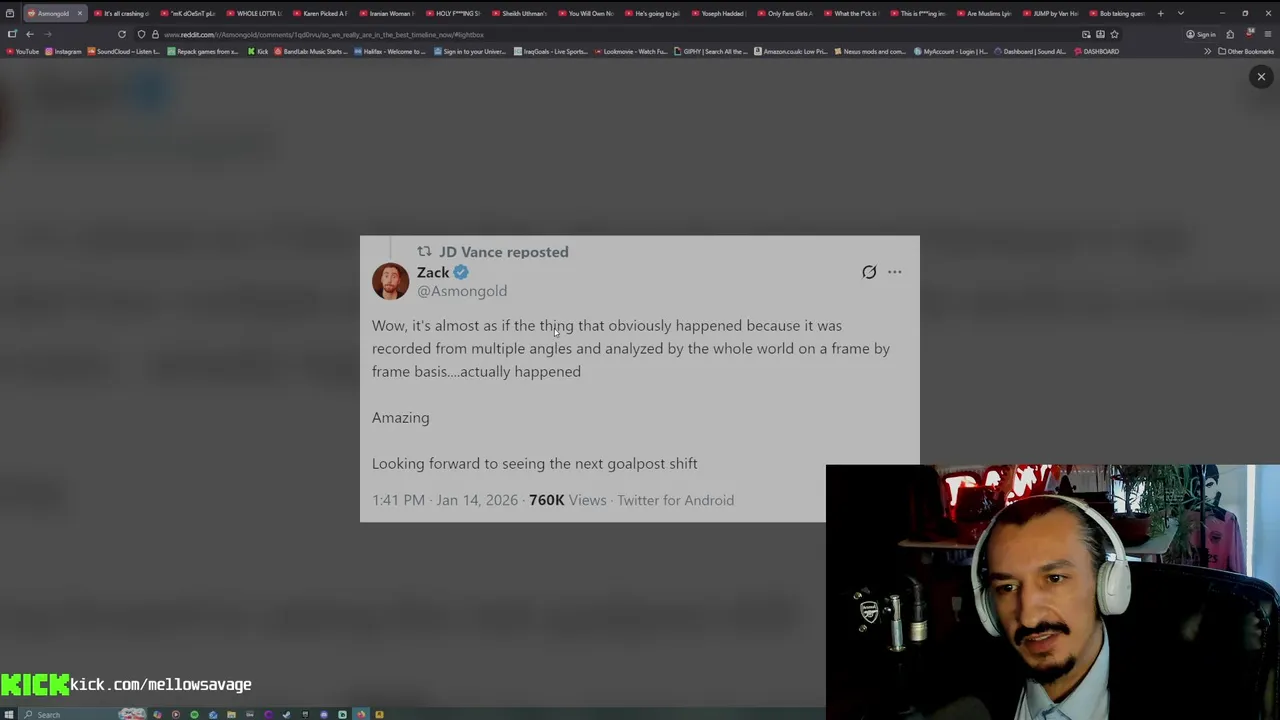Expand the list all tabs dropdown
Image resolution: width=1280 pixels, height=720 pixels.
click(x=1181, y=13)
